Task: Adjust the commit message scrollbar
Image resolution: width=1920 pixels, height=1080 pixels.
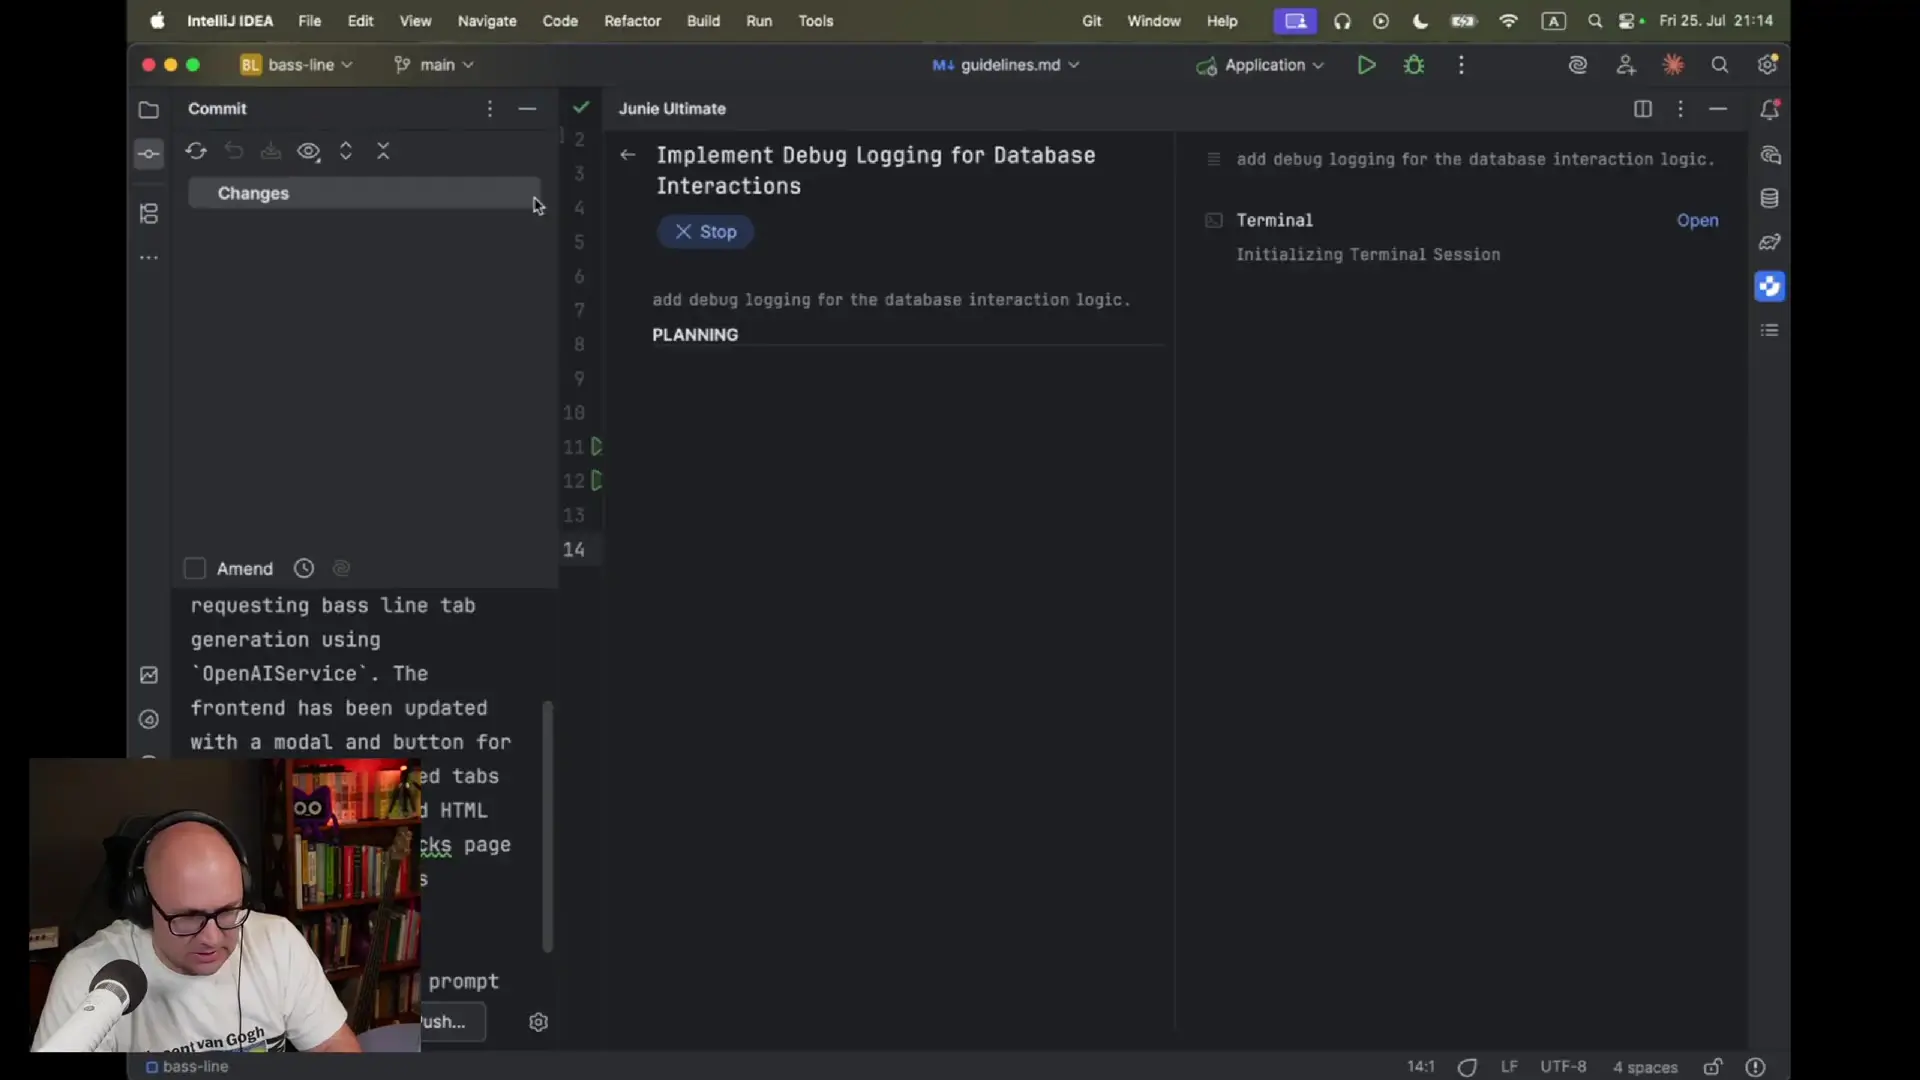Action: 547,826
